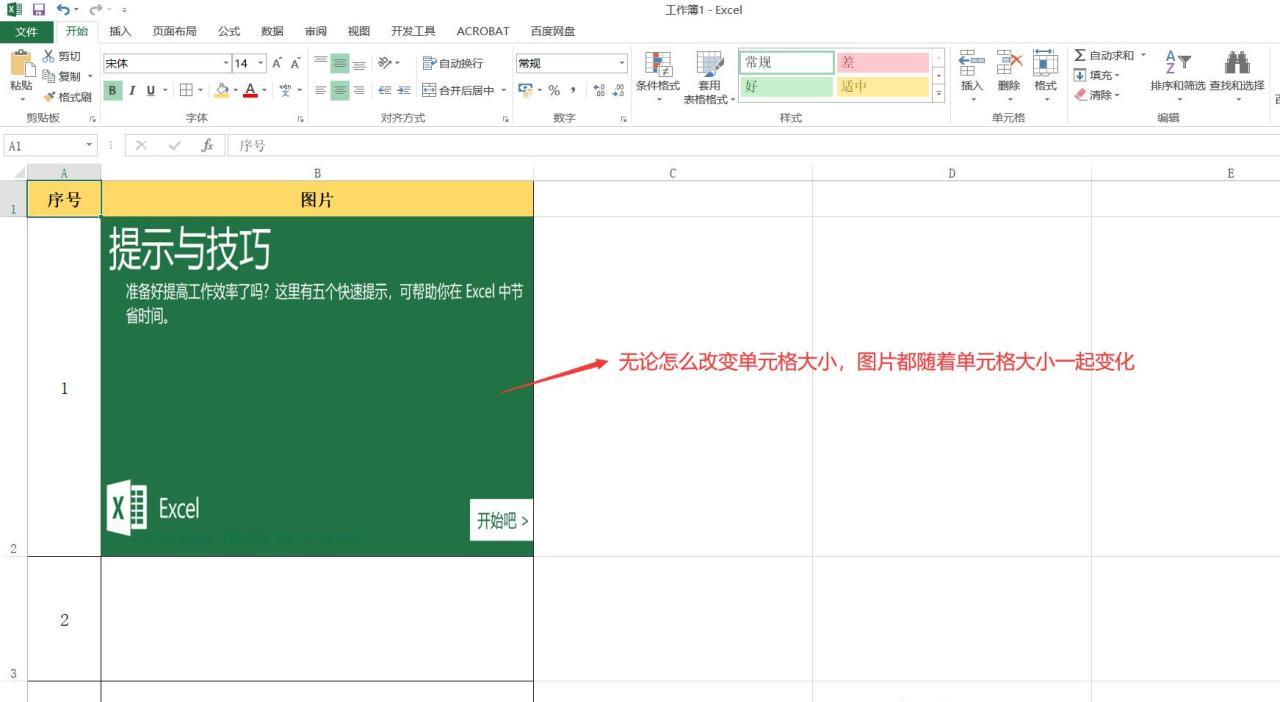Decrease font size with smaller A
The image size is (1280, 702).
tap(295, 63)
